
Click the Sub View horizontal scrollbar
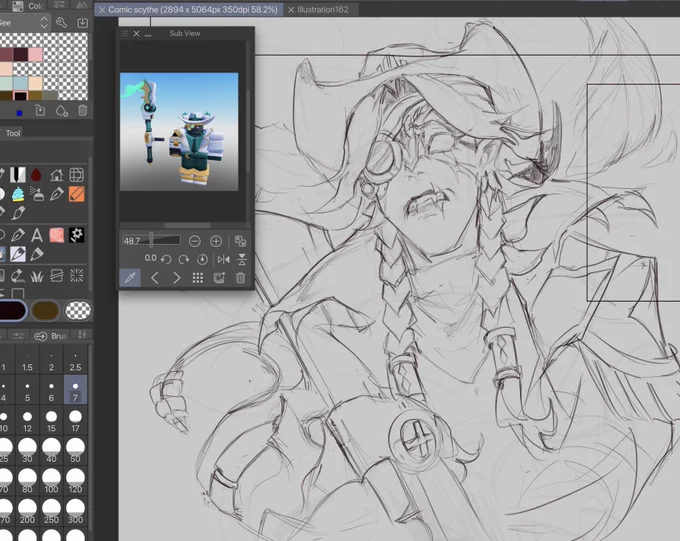187,226
